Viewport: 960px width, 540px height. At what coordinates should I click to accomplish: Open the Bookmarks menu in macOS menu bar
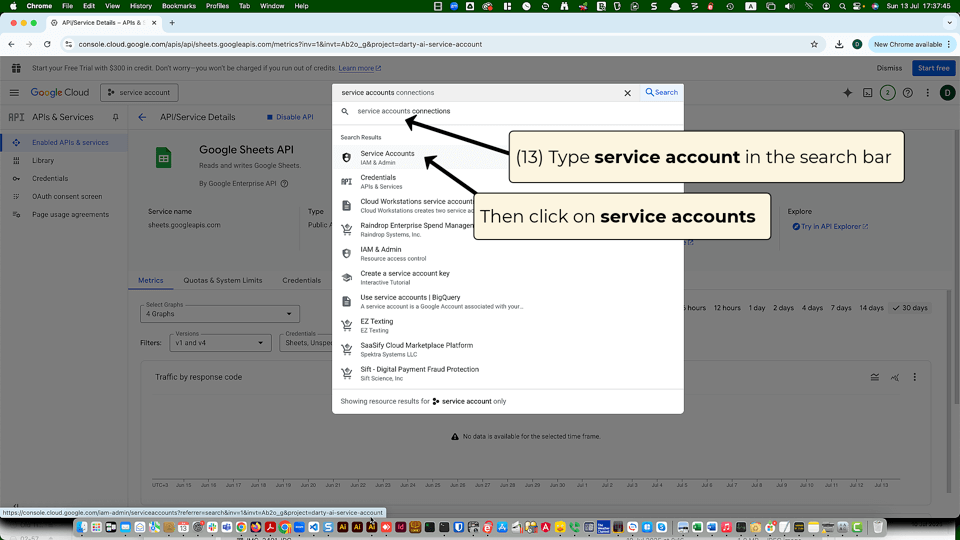(179, 6)
